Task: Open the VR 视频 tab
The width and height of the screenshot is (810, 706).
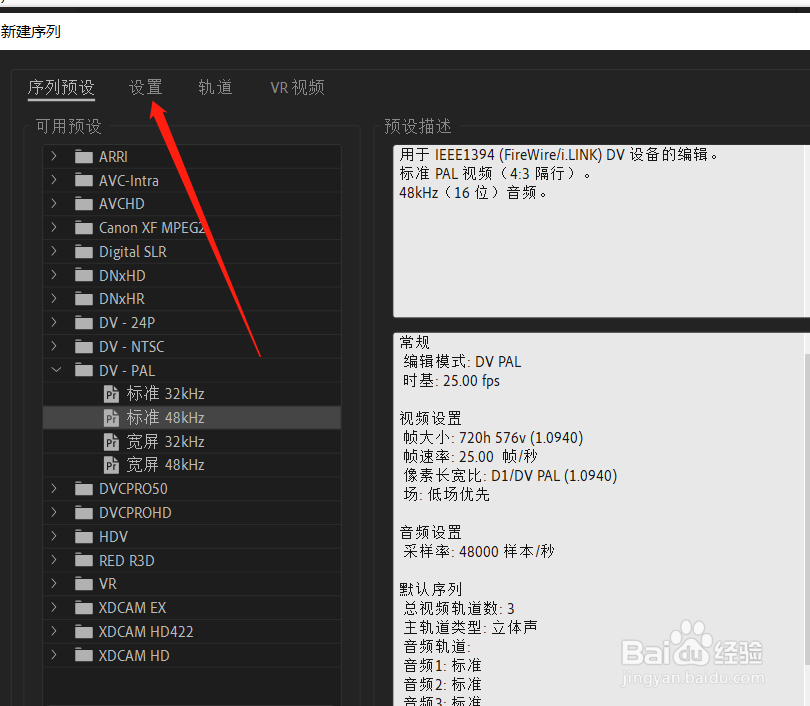Action: coord(298,87)
